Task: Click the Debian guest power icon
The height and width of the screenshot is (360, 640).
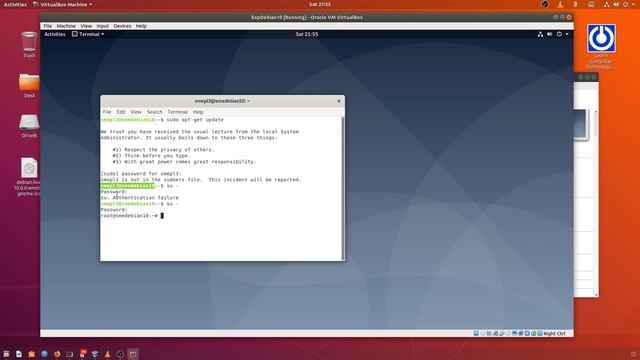Action: [x=559, y=34]
